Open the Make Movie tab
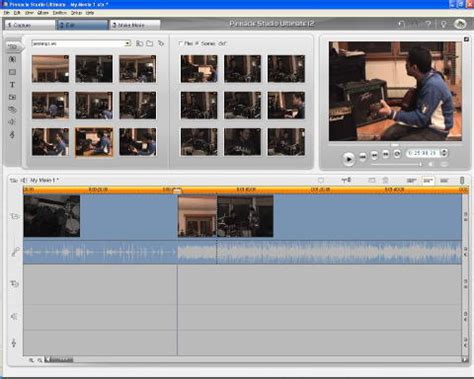Screen dimensions: 474x379 tap(135, 25)
